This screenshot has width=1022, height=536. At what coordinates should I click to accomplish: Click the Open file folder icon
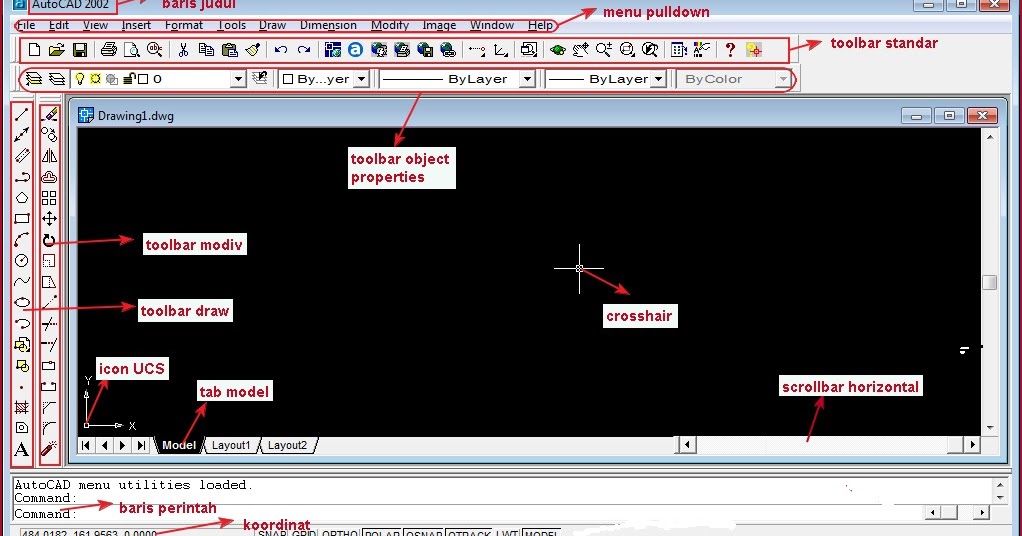coord(57,50)
